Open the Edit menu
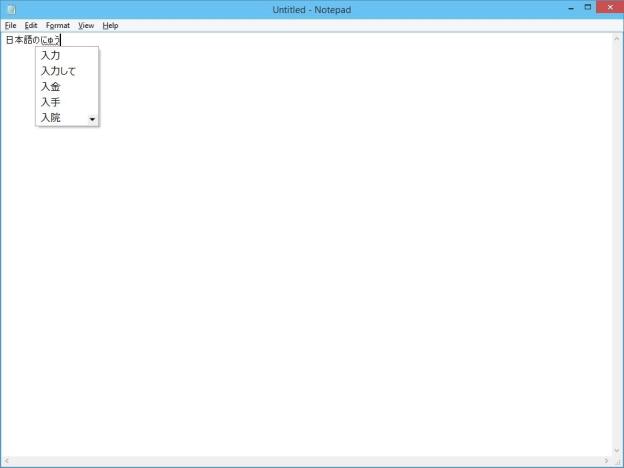 31,25
